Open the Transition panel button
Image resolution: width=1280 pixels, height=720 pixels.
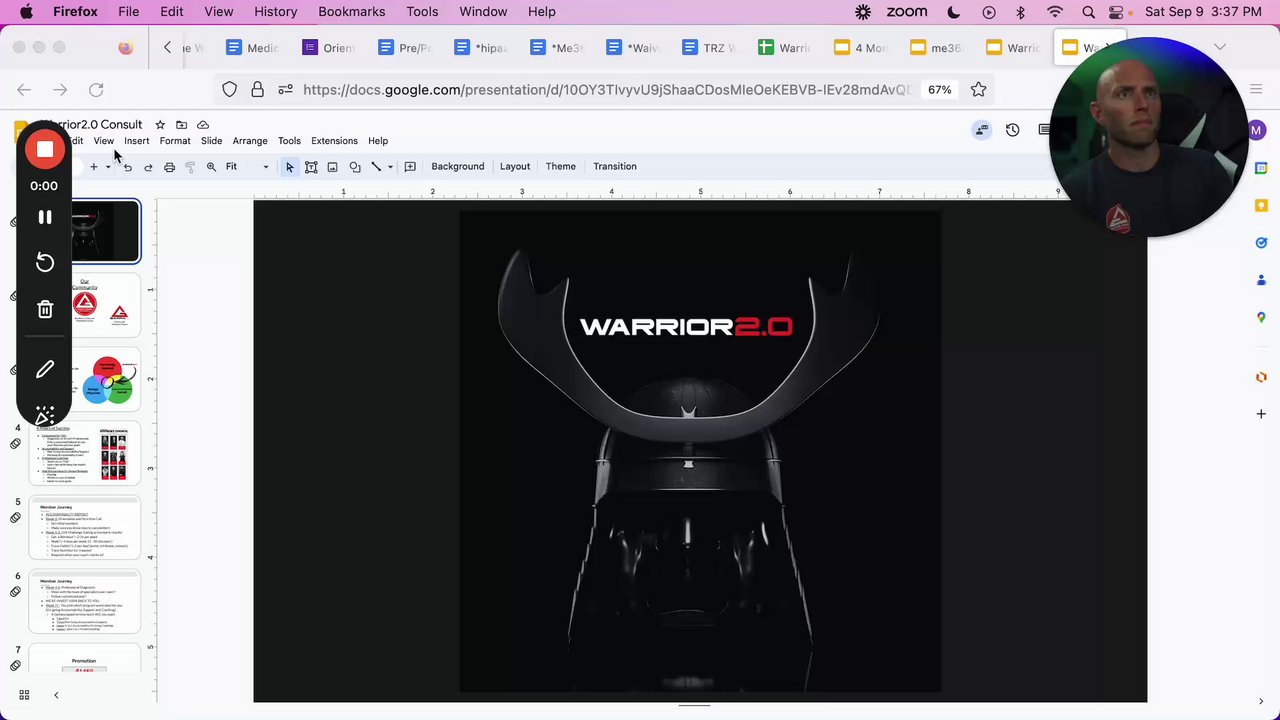615,167
